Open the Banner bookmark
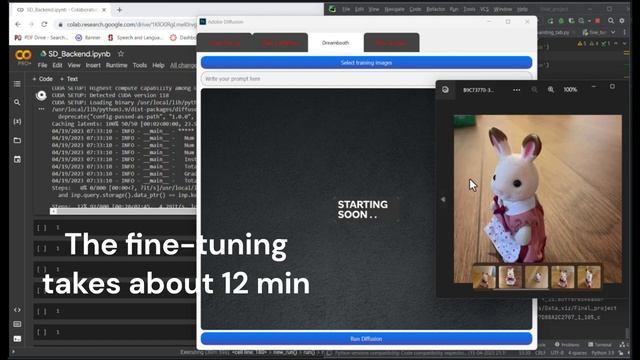Screen dimensions: 640x360 click(x=88, y=38)
